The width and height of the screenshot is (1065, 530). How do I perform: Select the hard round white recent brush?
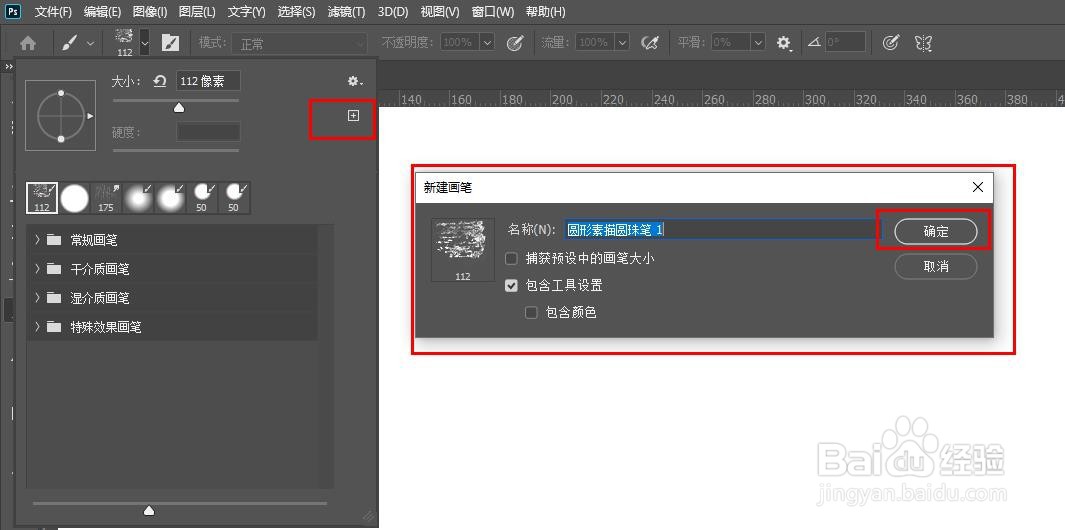pos(75,198)
